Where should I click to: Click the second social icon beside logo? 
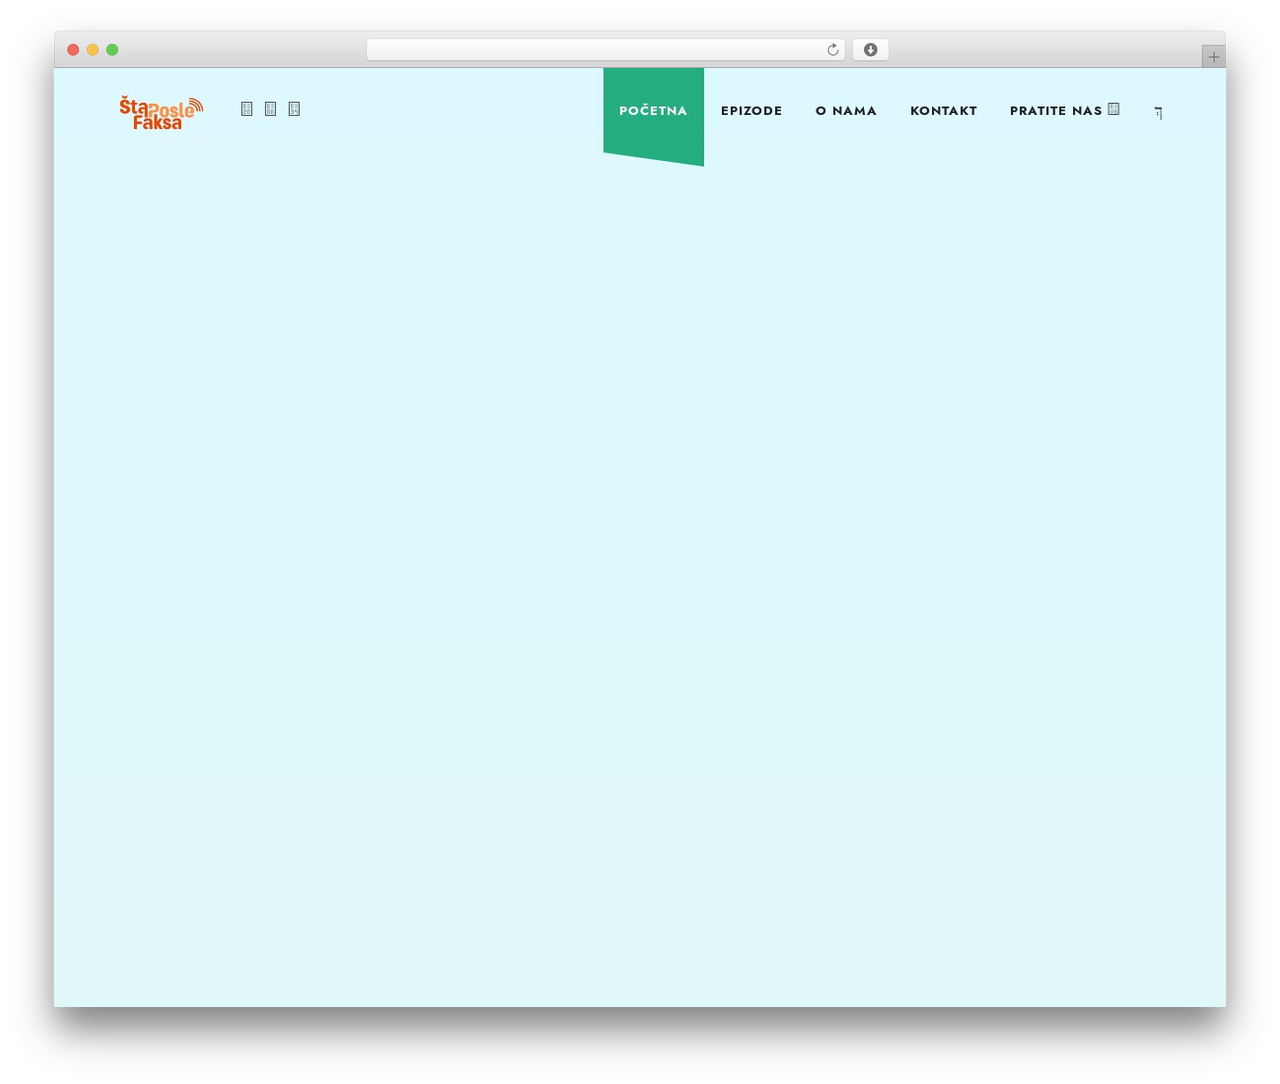[x=270, y=109]
